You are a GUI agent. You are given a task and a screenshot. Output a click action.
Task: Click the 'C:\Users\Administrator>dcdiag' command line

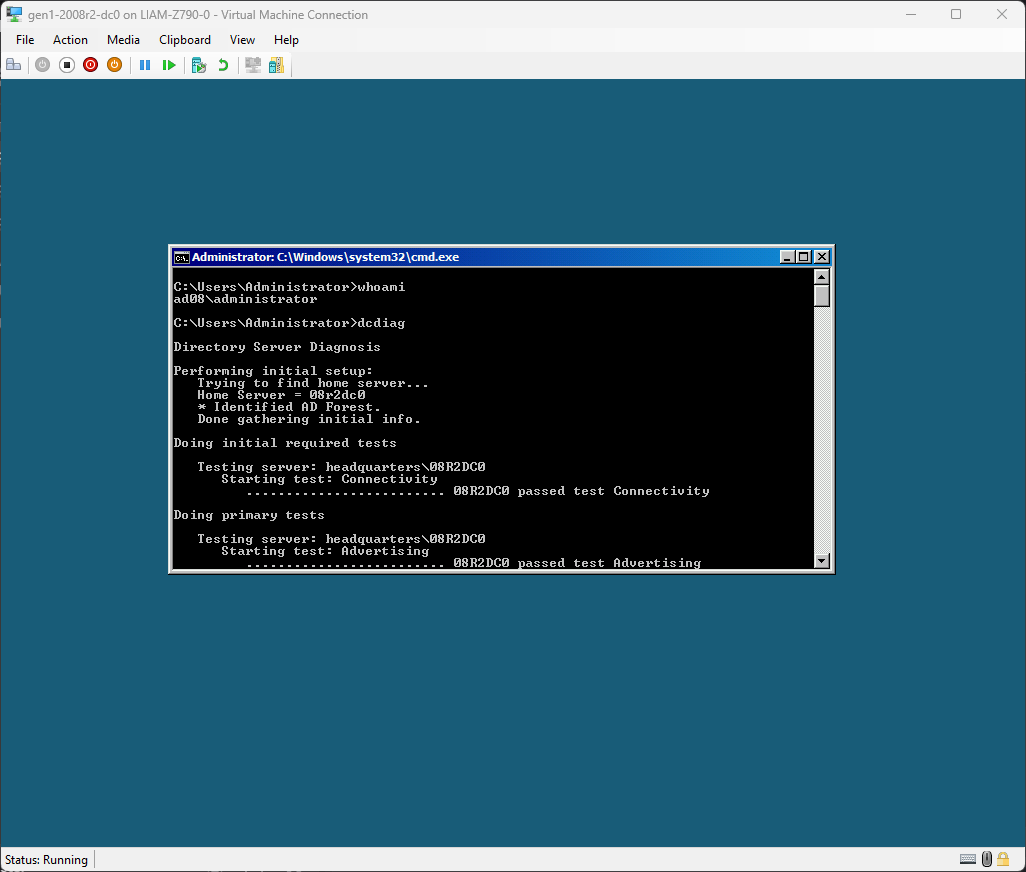(x=289, y=323)
